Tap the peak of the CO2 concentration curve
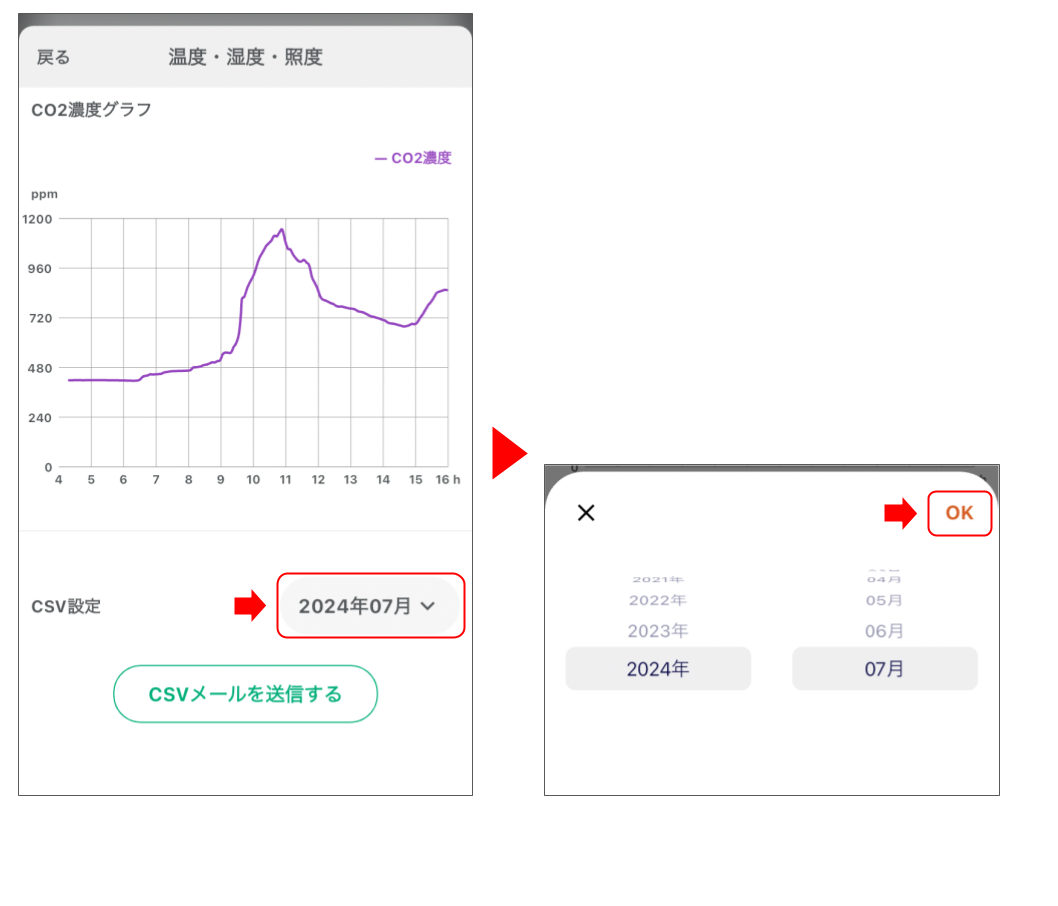The height and width of the screenshot is (906, 1058). (281, 230)
